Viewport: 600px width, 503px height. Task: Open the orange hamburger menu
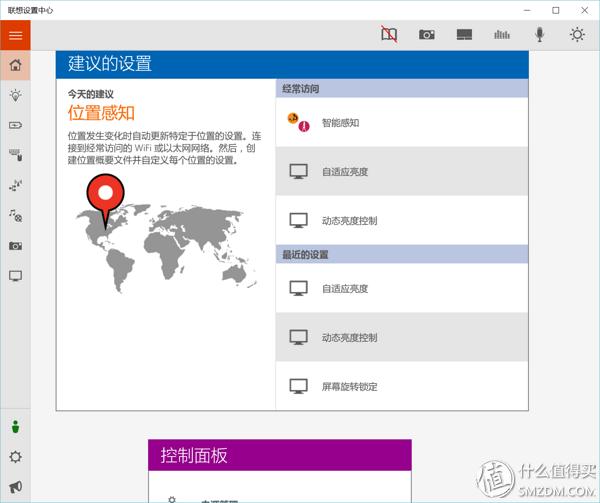(15, 35)
